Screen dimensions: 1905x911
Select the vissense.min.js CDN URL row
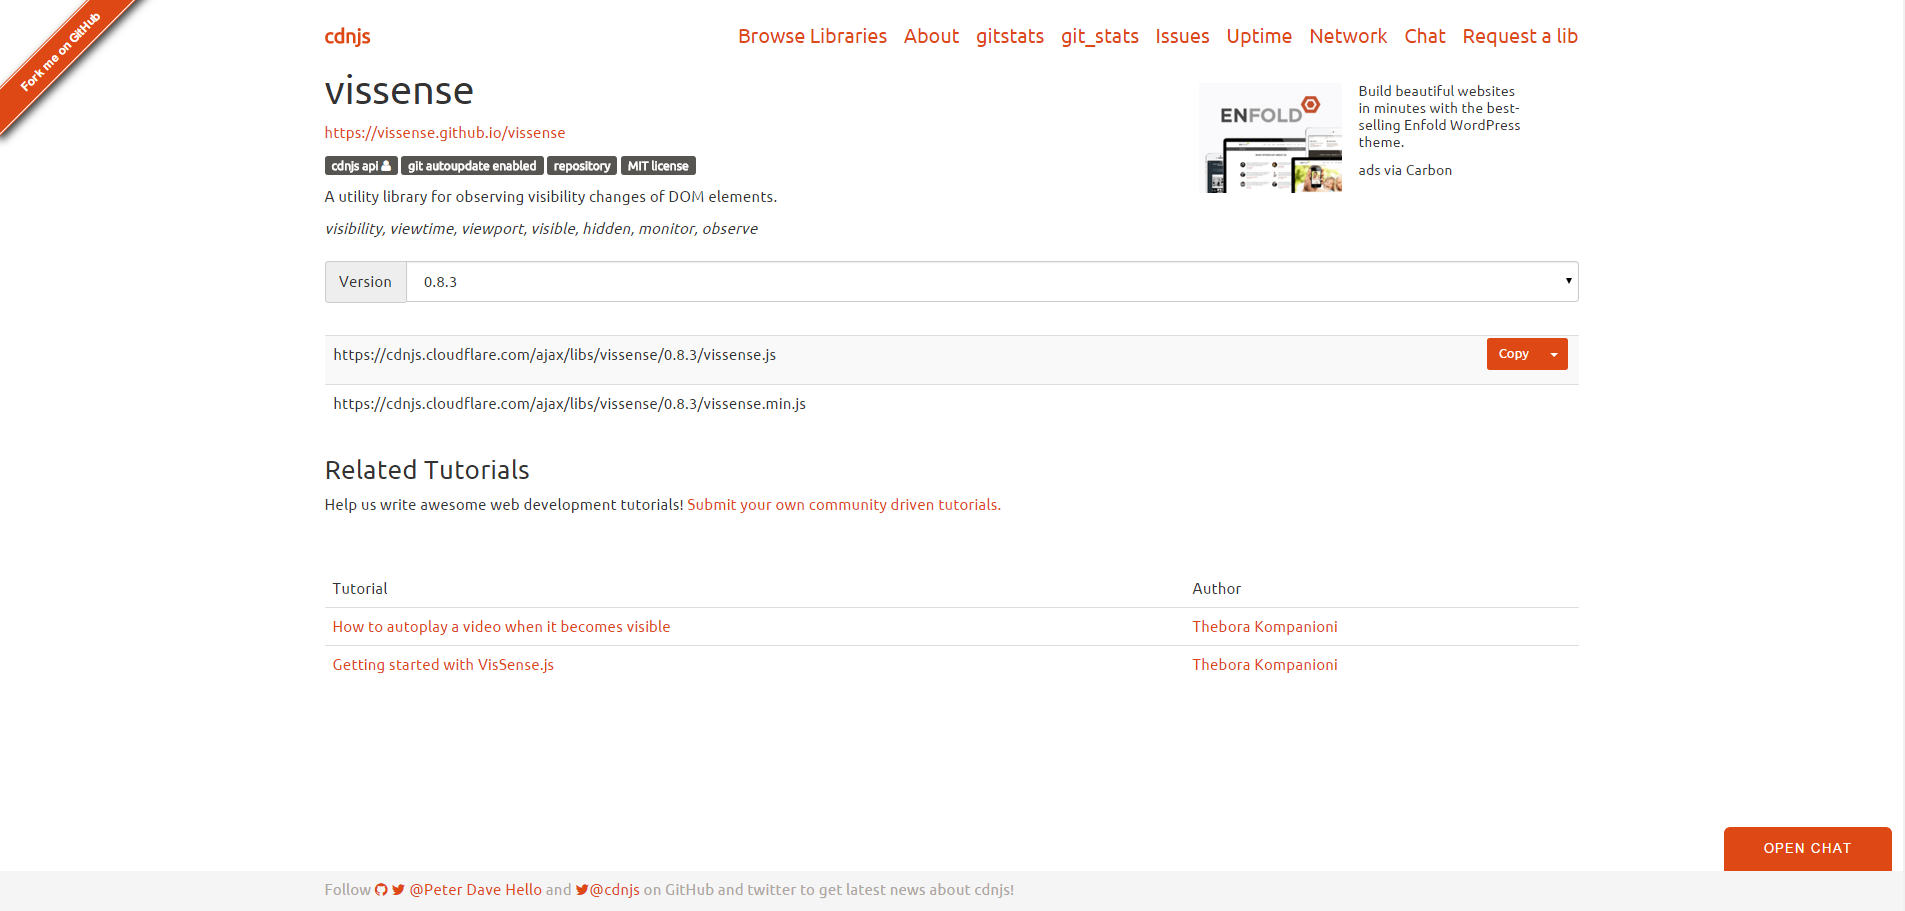tap(952, 404)
